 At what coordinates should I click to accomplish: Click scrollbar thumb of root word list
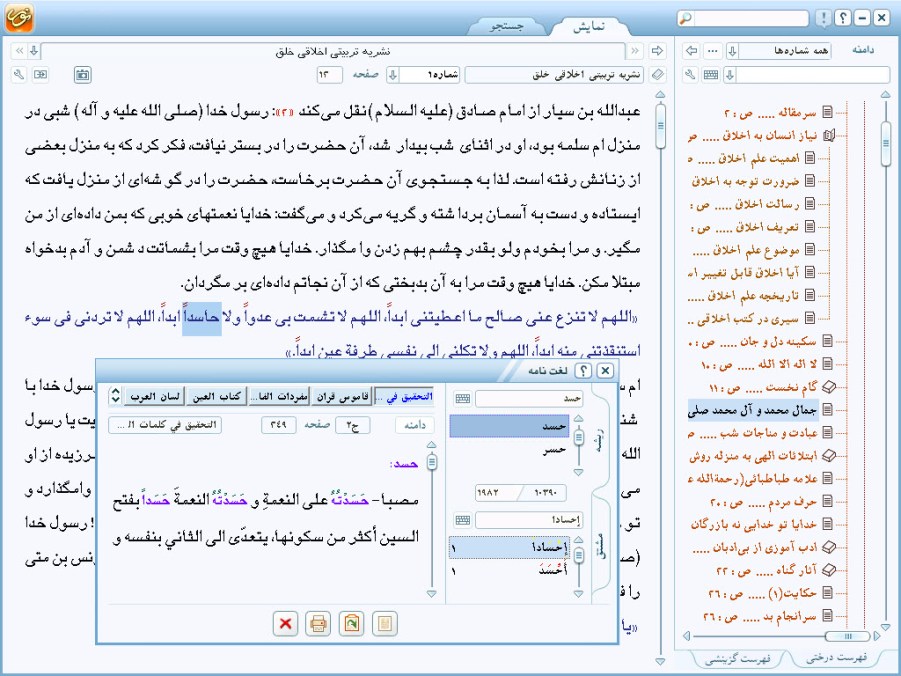coord(579,437)
